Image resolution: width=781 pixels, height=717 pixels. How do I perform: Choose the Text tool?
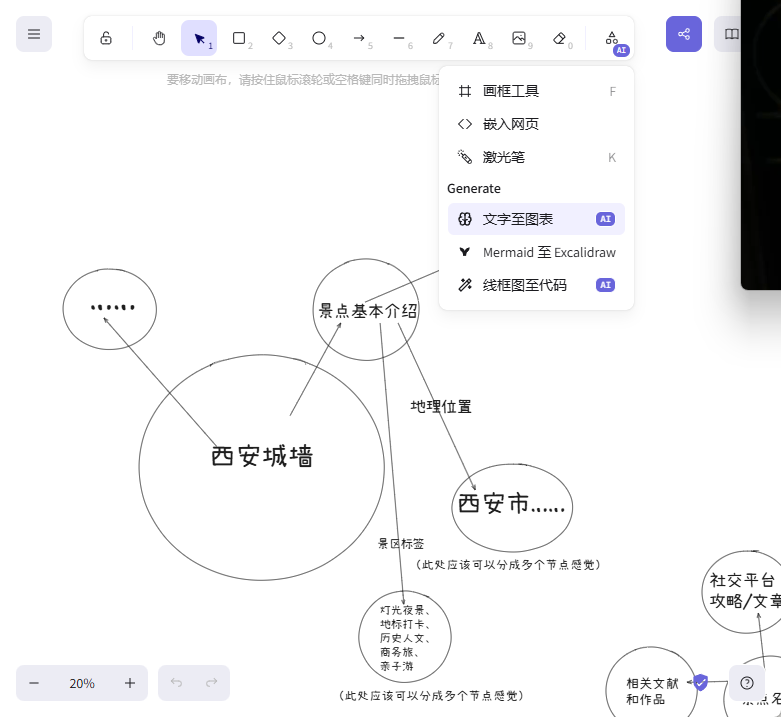pos(479,38)
